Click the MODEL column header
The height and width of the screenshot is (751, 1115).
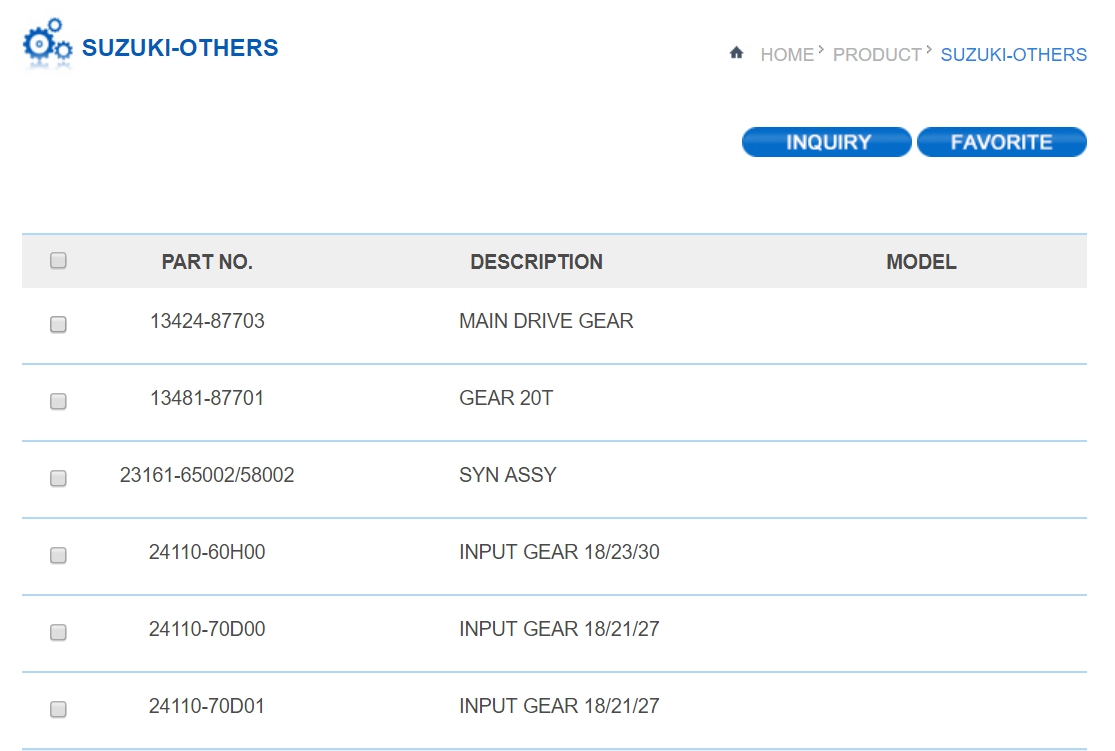[x=921, y=262]
